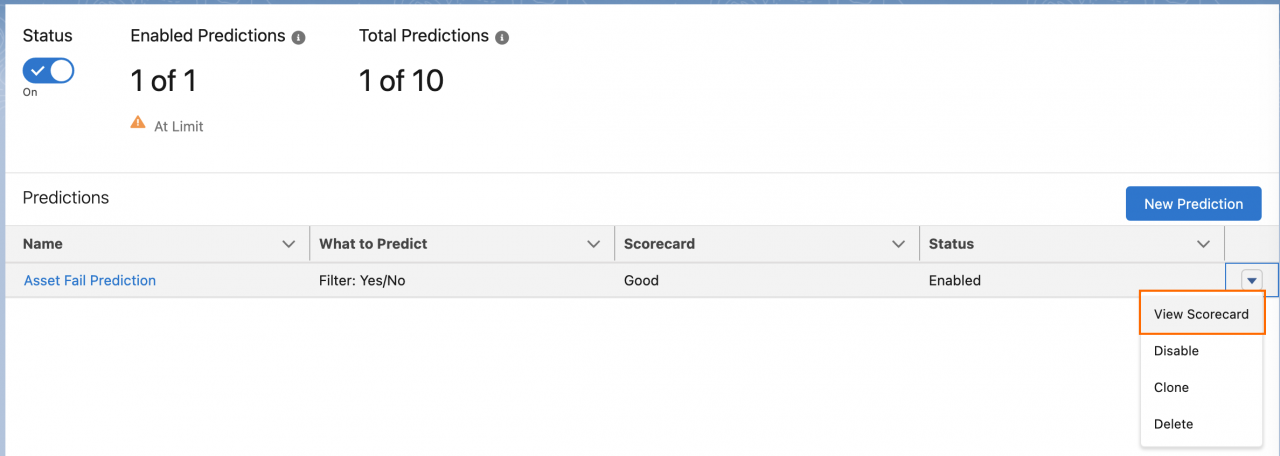The width and height of the screenshot is (1280, 456).
Task: Click the At Limit warning icon
Action: click(x=138, y=122)
